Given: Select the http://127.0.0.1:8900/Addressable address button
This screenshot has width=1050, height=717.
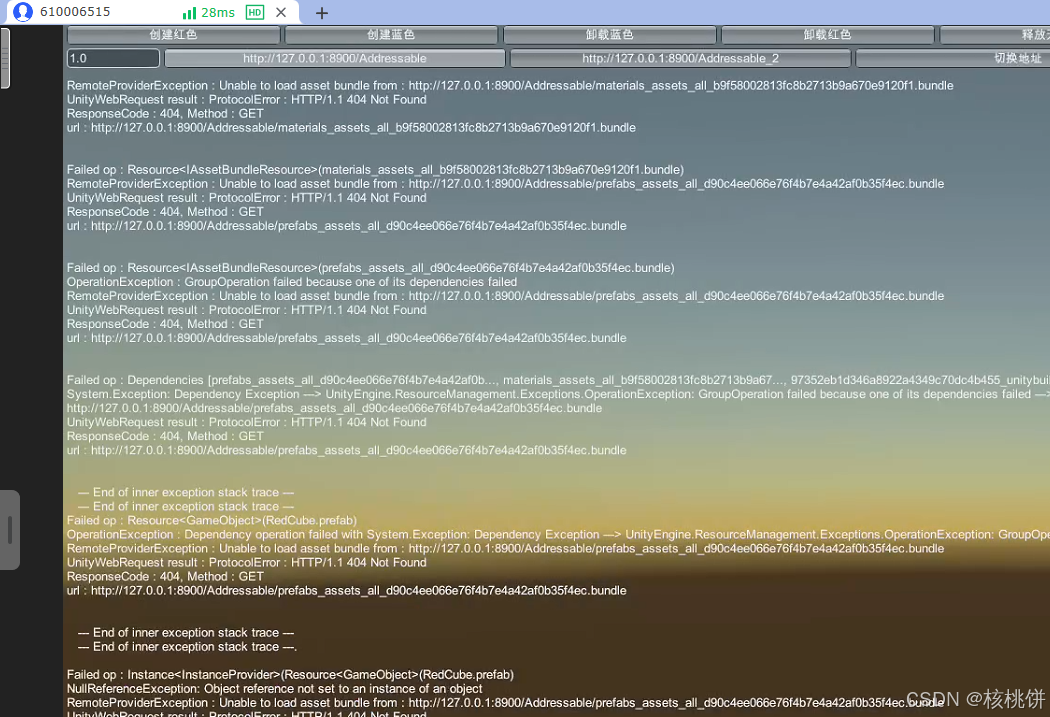Looking at the screenshot, I should pyautogui.click(x=335, y=58).
